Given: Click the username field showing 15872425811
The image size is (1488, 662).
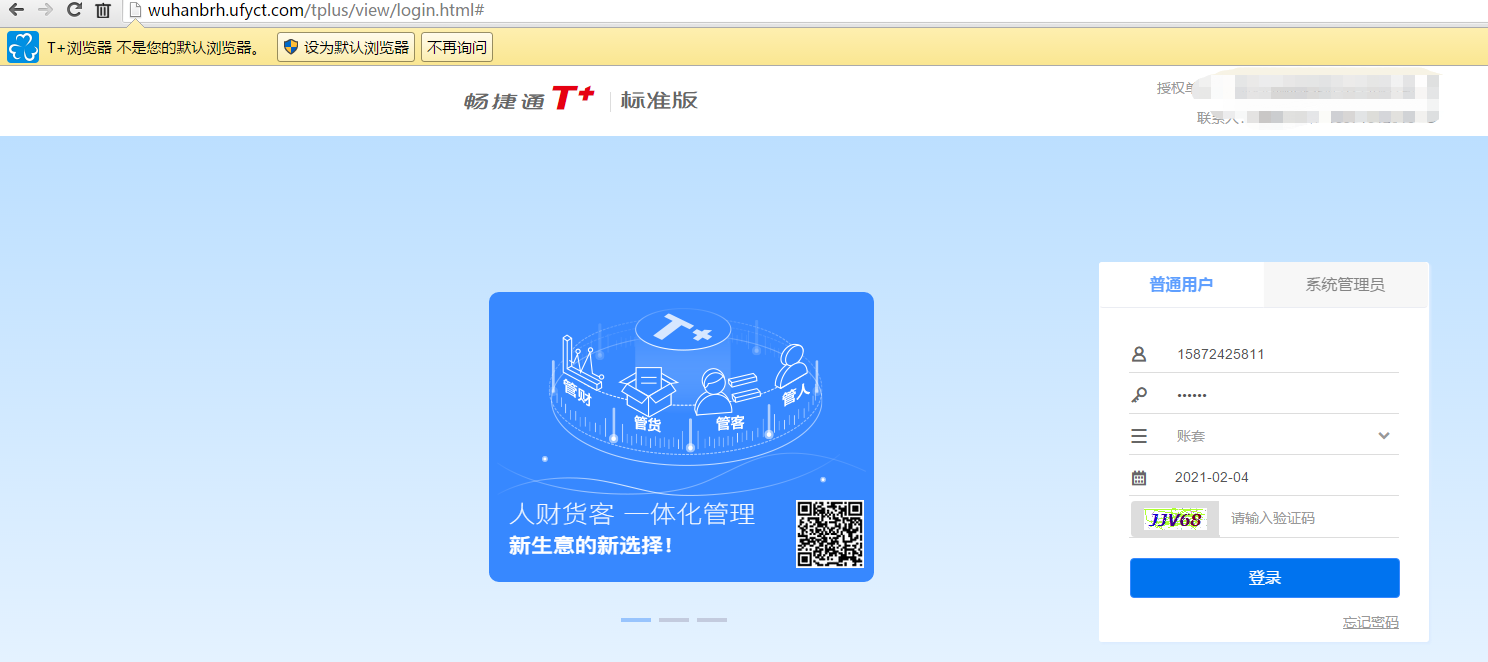Looking at the screenshot, I should [1264, 354].
